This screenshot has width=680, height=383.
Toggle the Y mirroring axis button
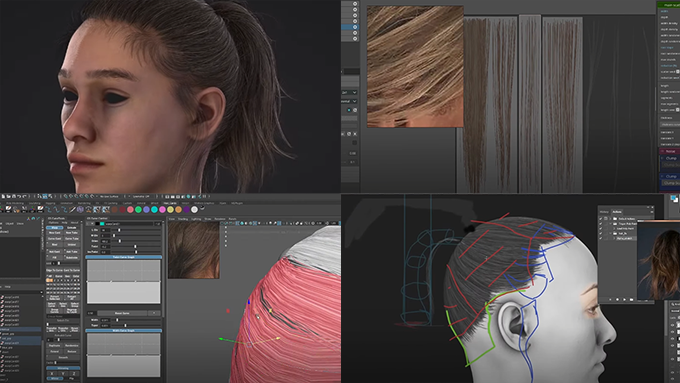(x=63, y=373)
